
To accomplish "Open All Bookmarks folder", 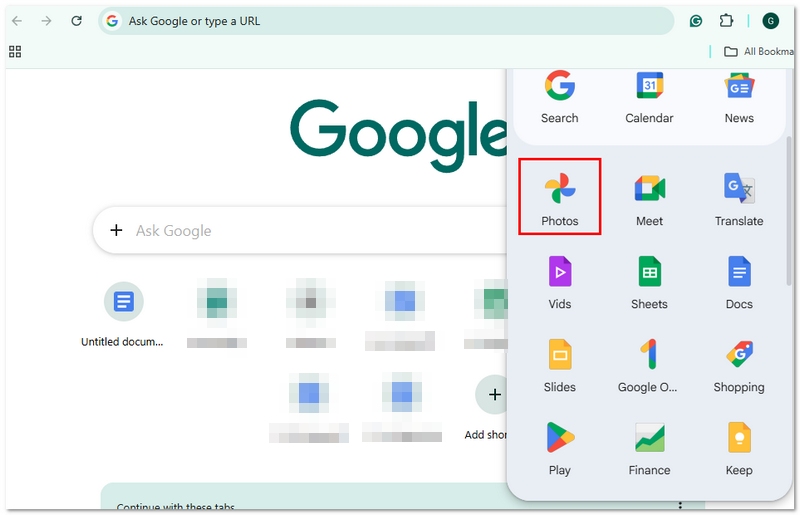I will point(759,52).
